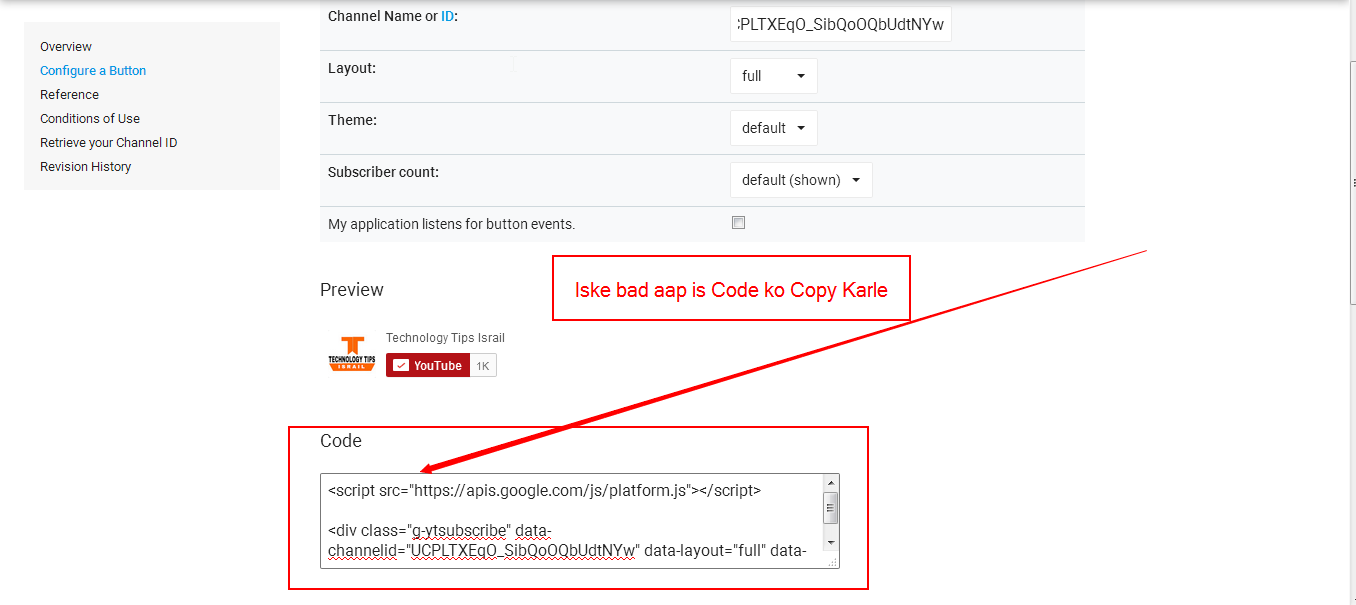
Task: Open Conditions of Use link
Action: click(90, 119)
